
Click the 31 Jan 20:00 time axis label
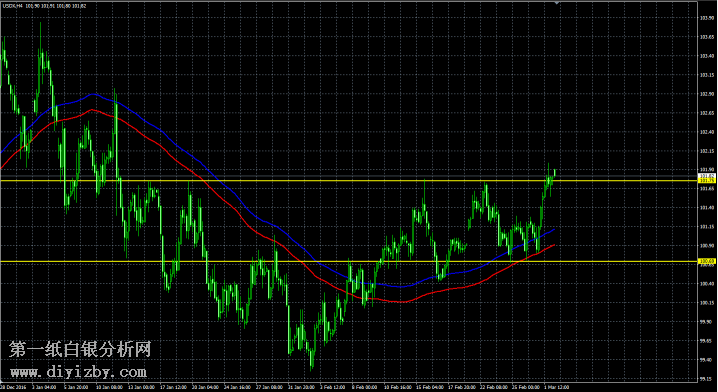(x=301, y=387)
